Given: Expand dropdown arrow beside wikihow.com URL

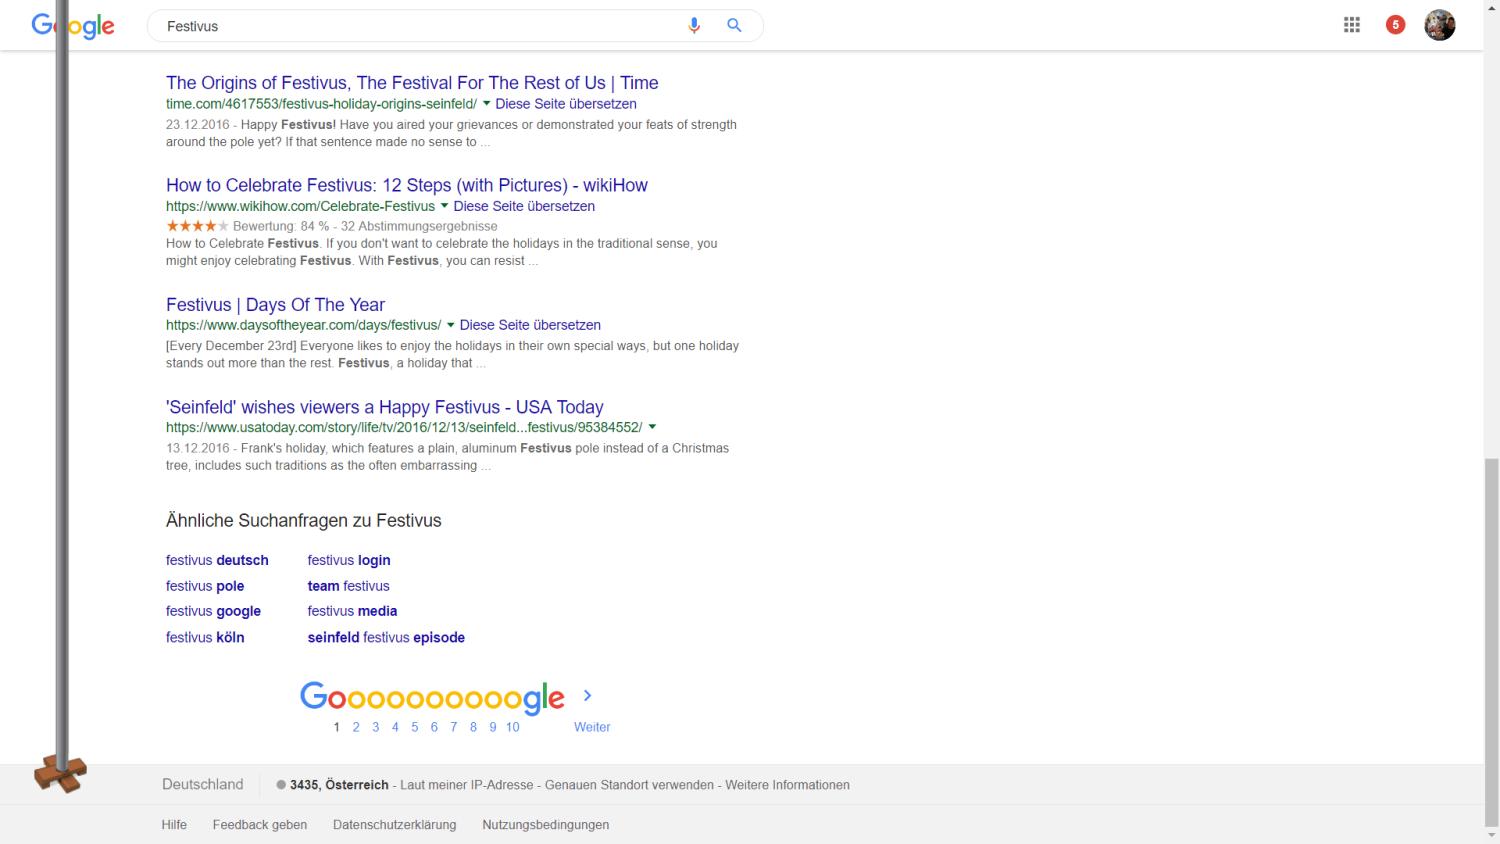Looking at the screenshot, I should coord(445,206).
